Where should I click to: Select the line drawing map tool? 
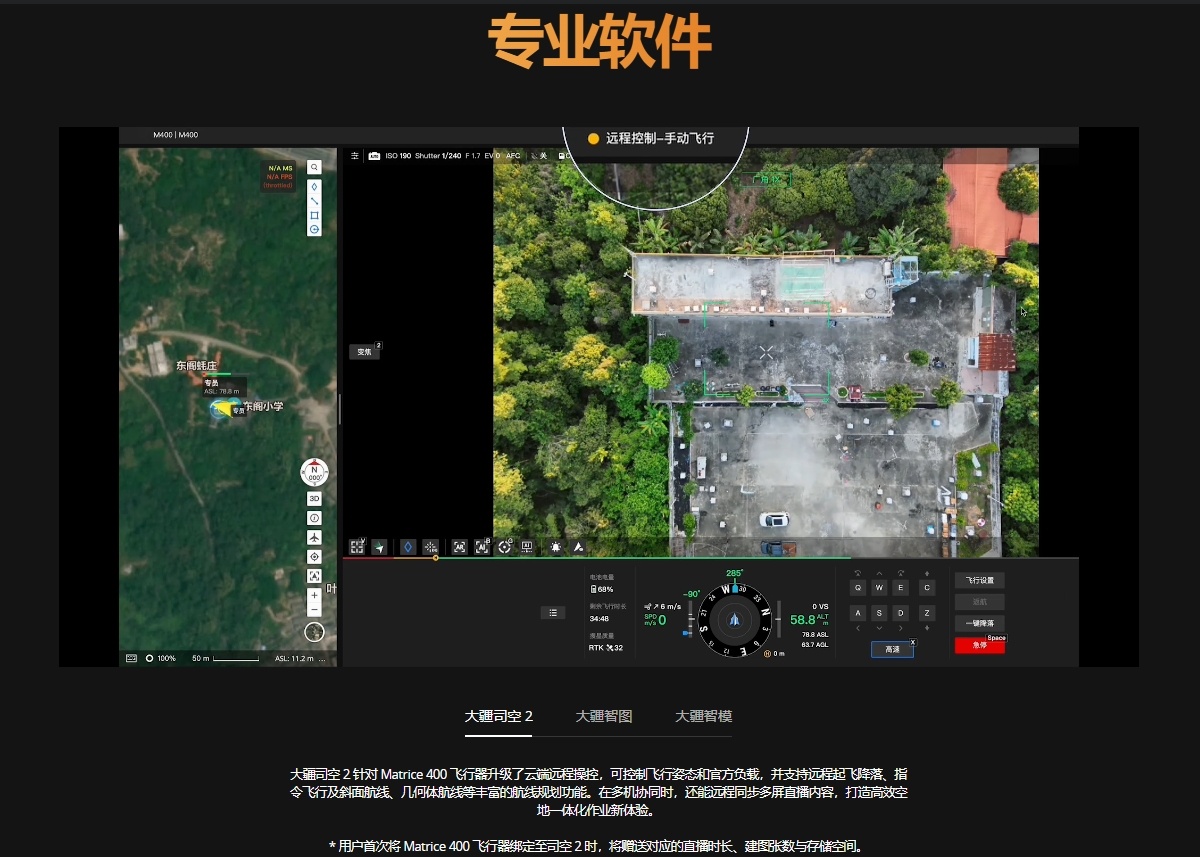point(314,201)
